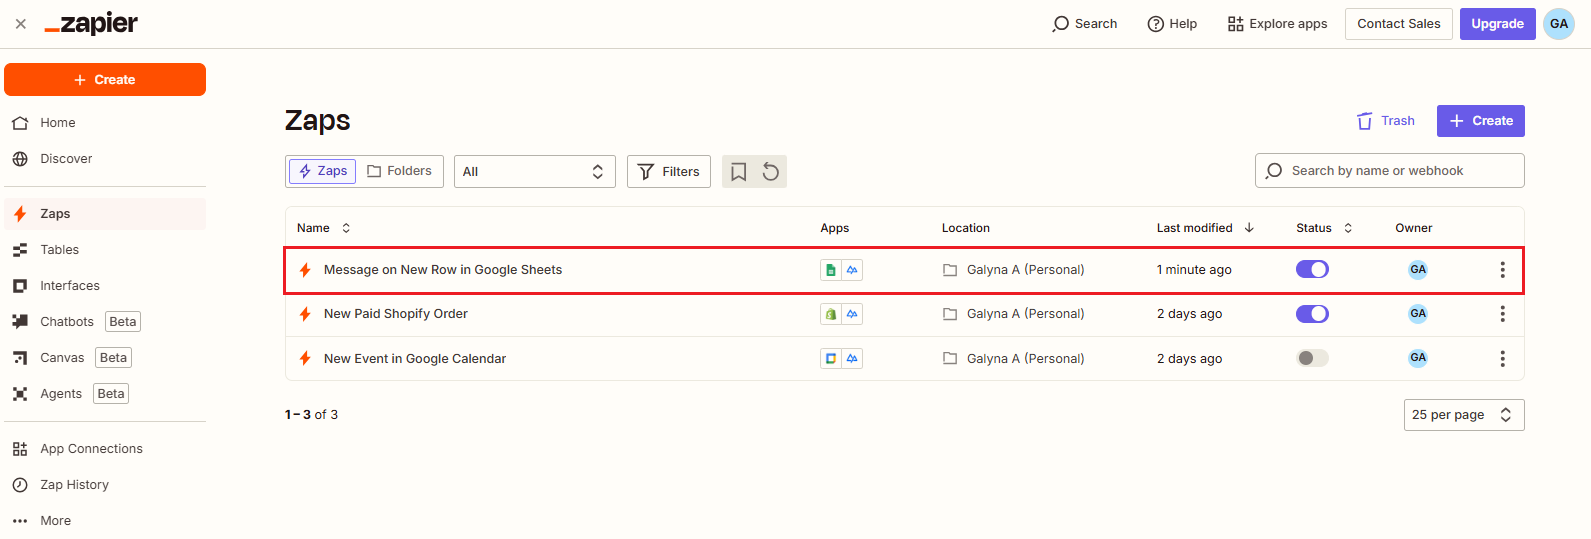Open more options for Google Calendar zap

pos(1502,359)
